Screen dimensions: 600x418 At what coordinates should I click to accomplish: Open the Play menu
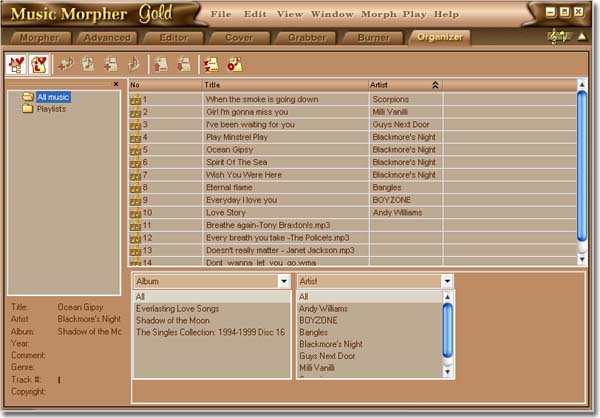click(x=414, y=14)
